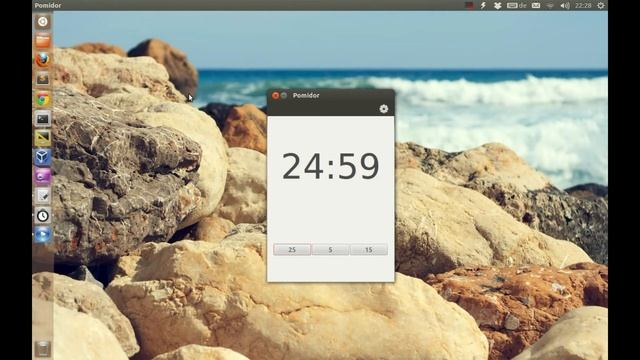Screen dimensions: 640x360
Task: Launch Google Chrome from the dock
Action: pos(42,99)
